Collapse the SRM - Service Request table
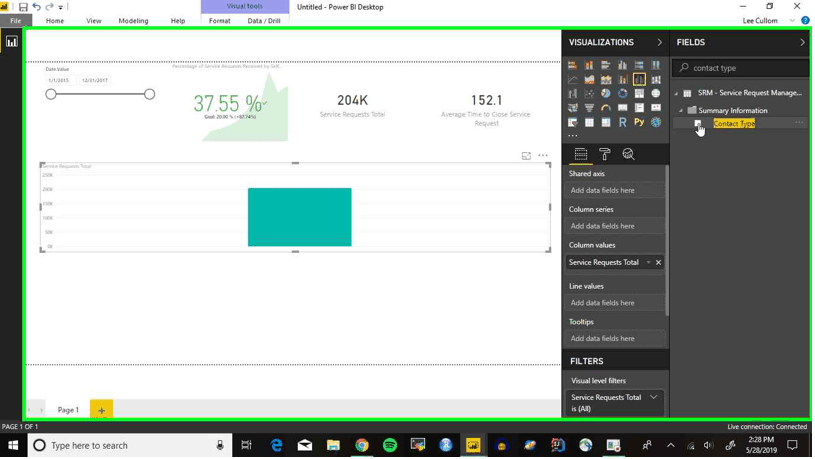 pos(677,93)
